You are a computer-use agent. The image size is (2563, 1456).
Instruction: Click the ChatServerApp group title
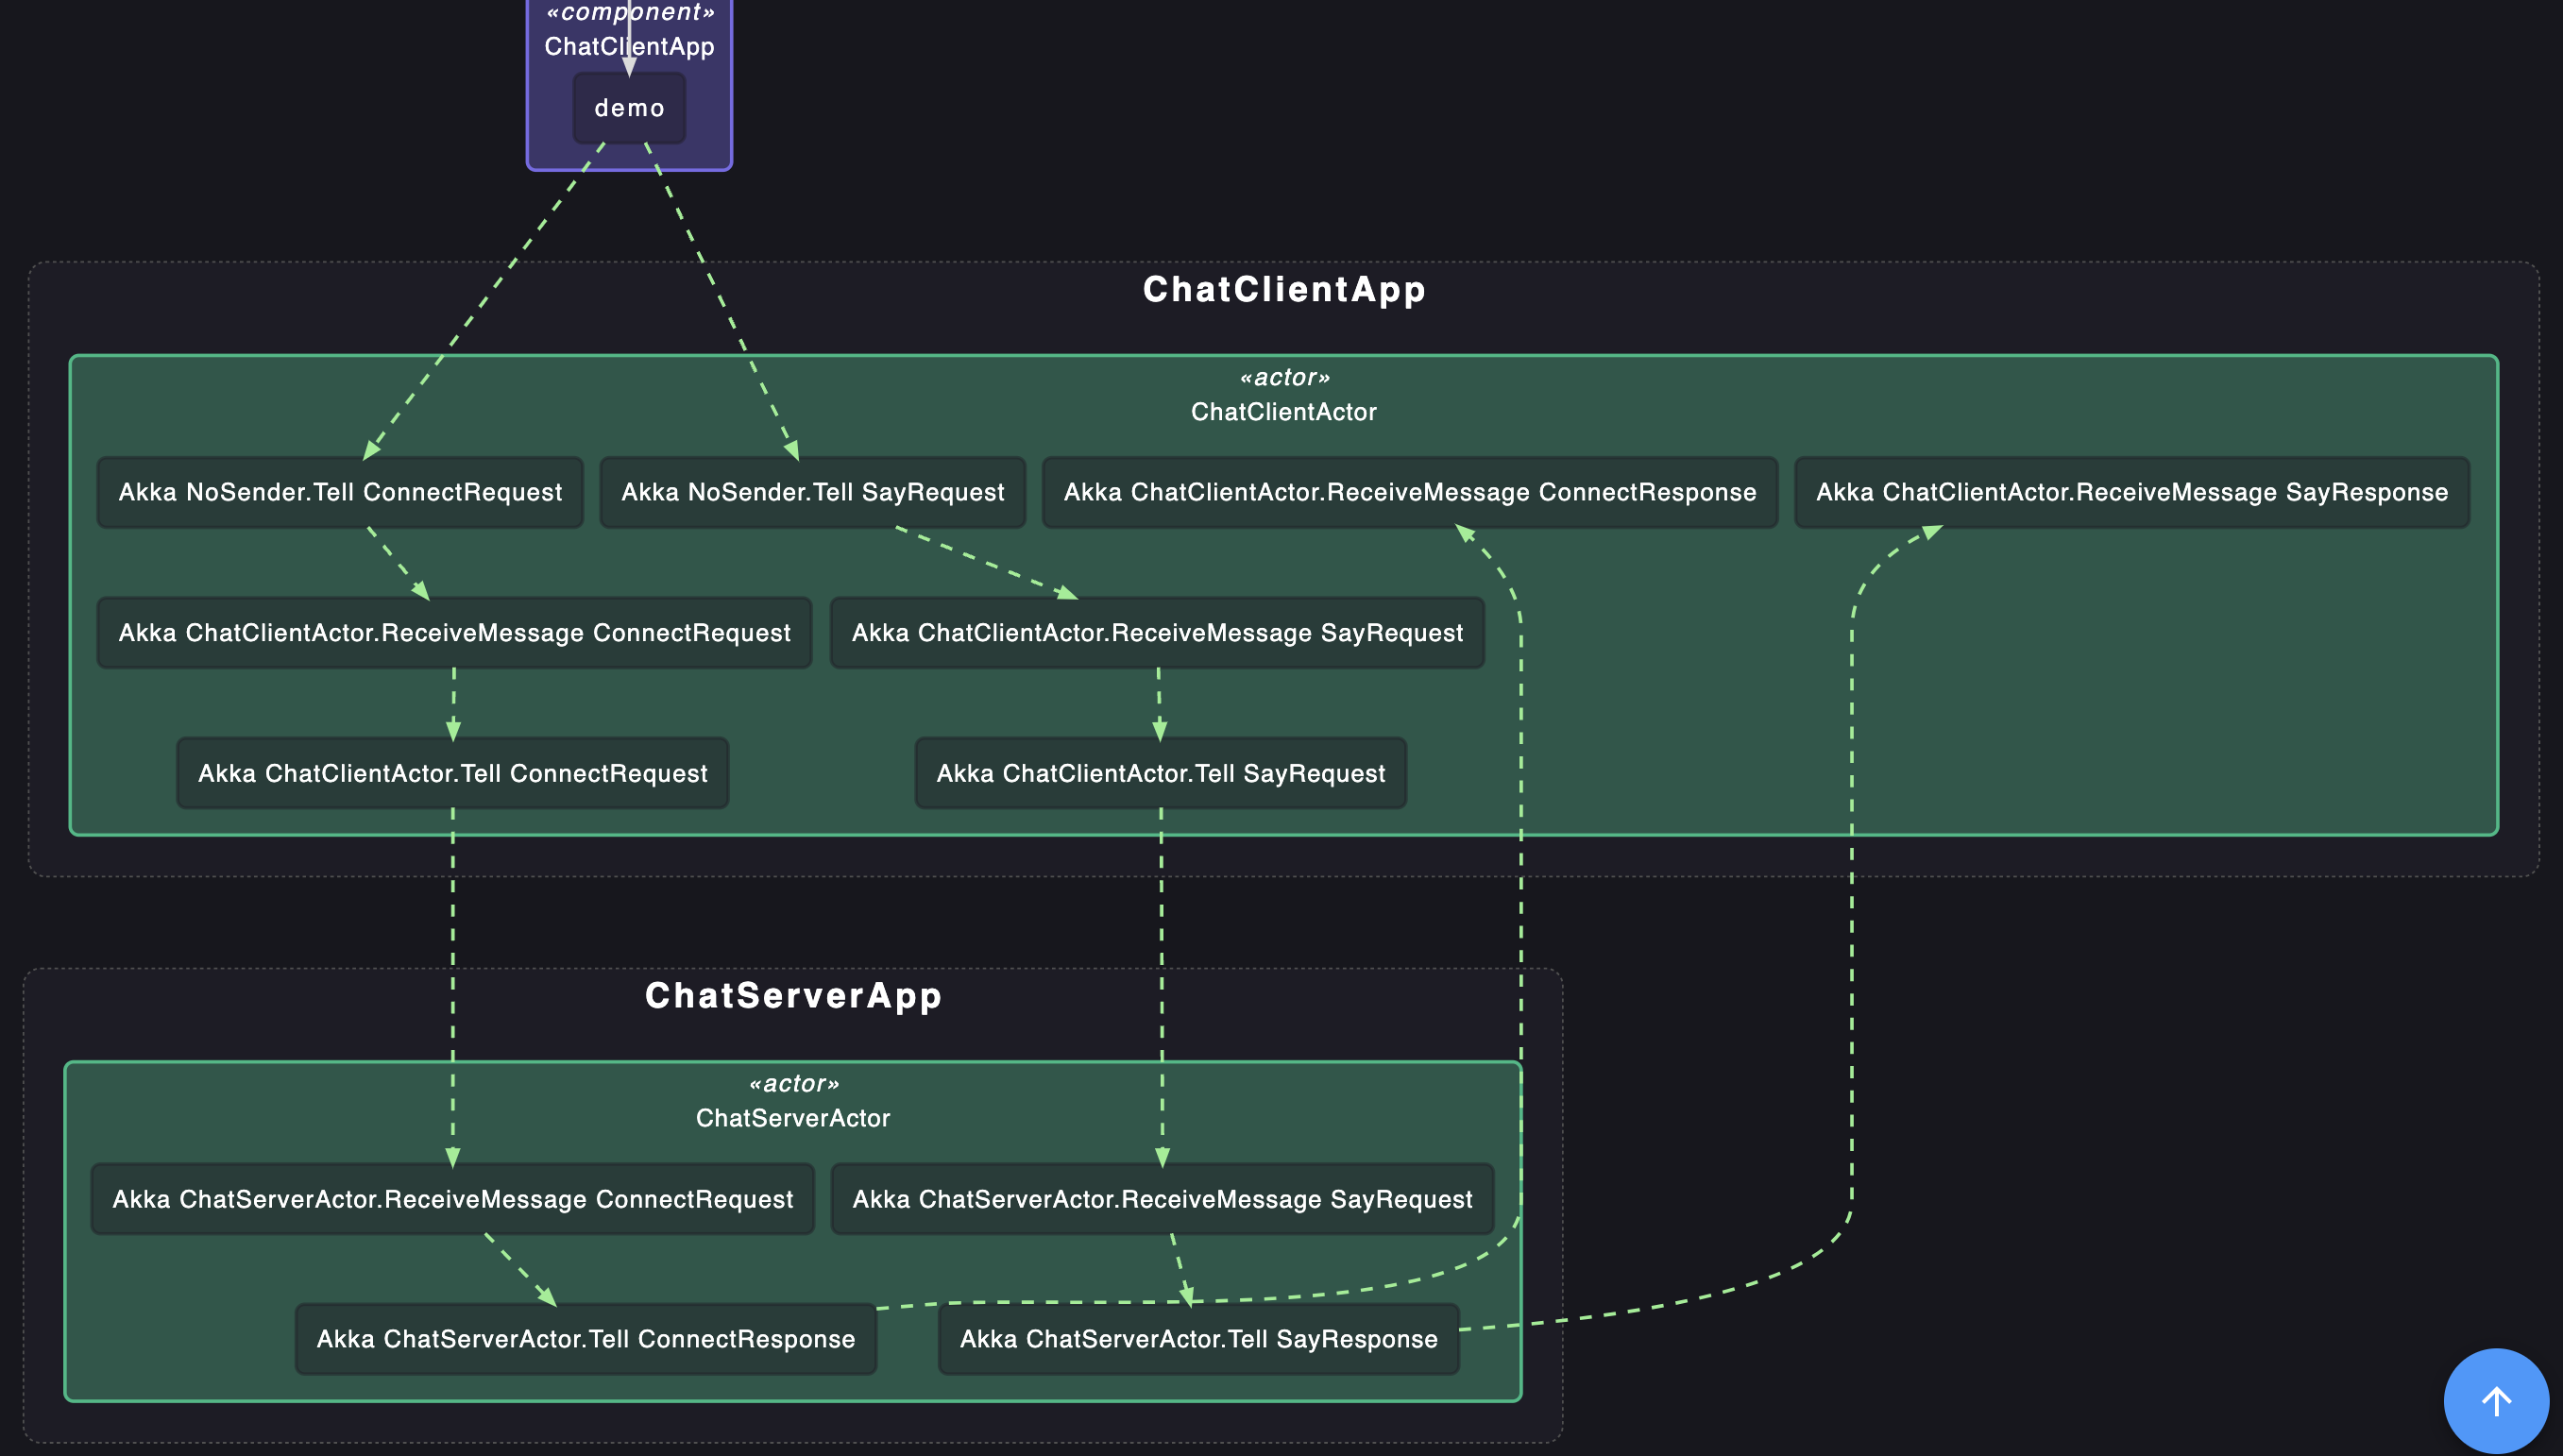tap(793, 995)
